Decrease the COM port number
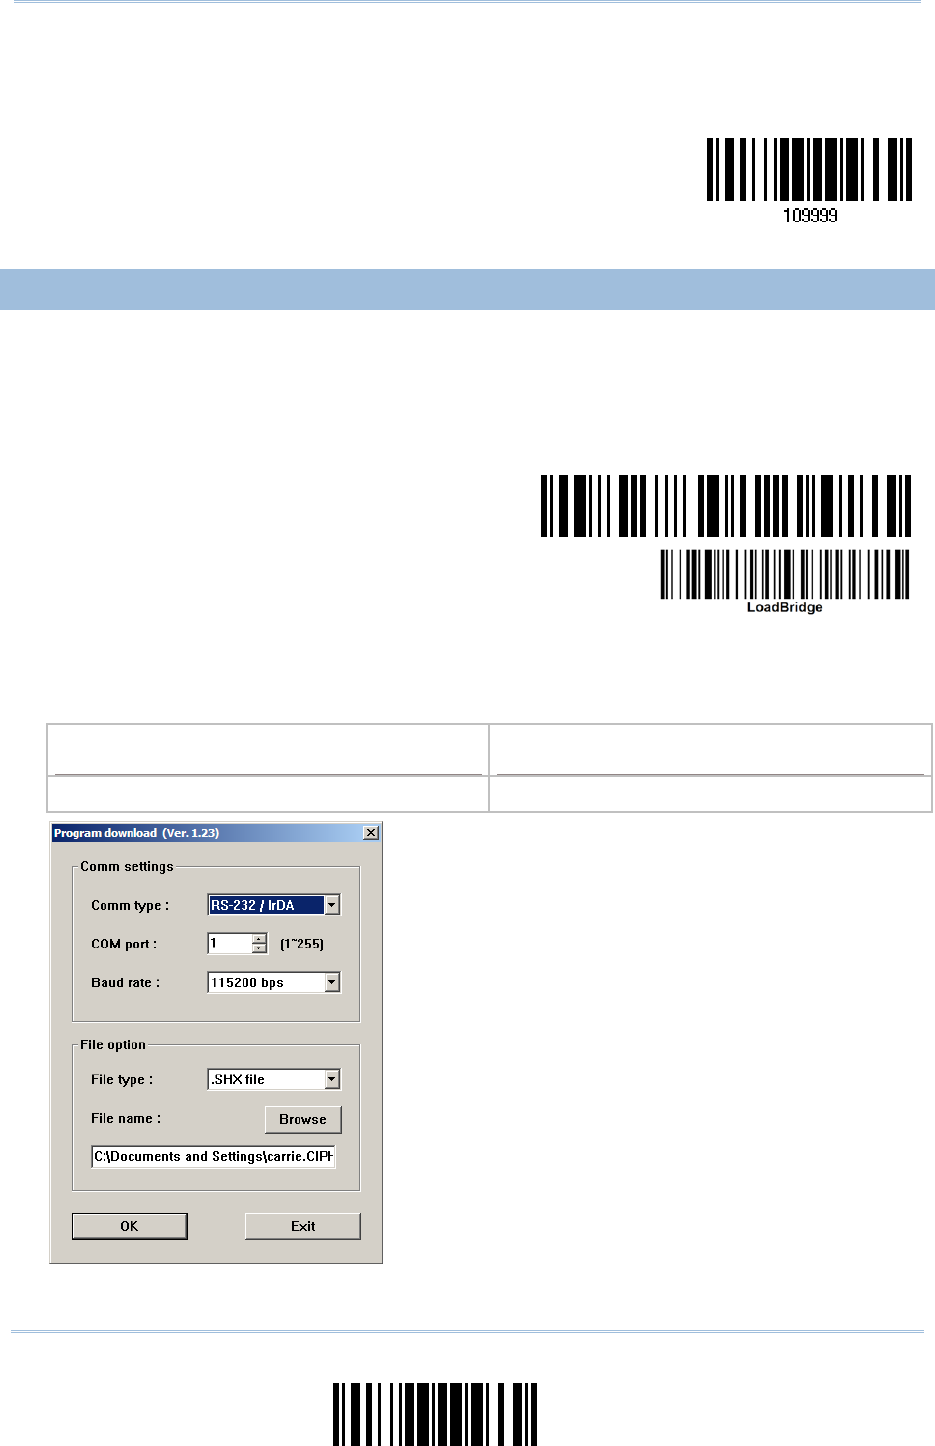Image resolution: width=935 pixels, height=1446 pixels. pos(260,948)
